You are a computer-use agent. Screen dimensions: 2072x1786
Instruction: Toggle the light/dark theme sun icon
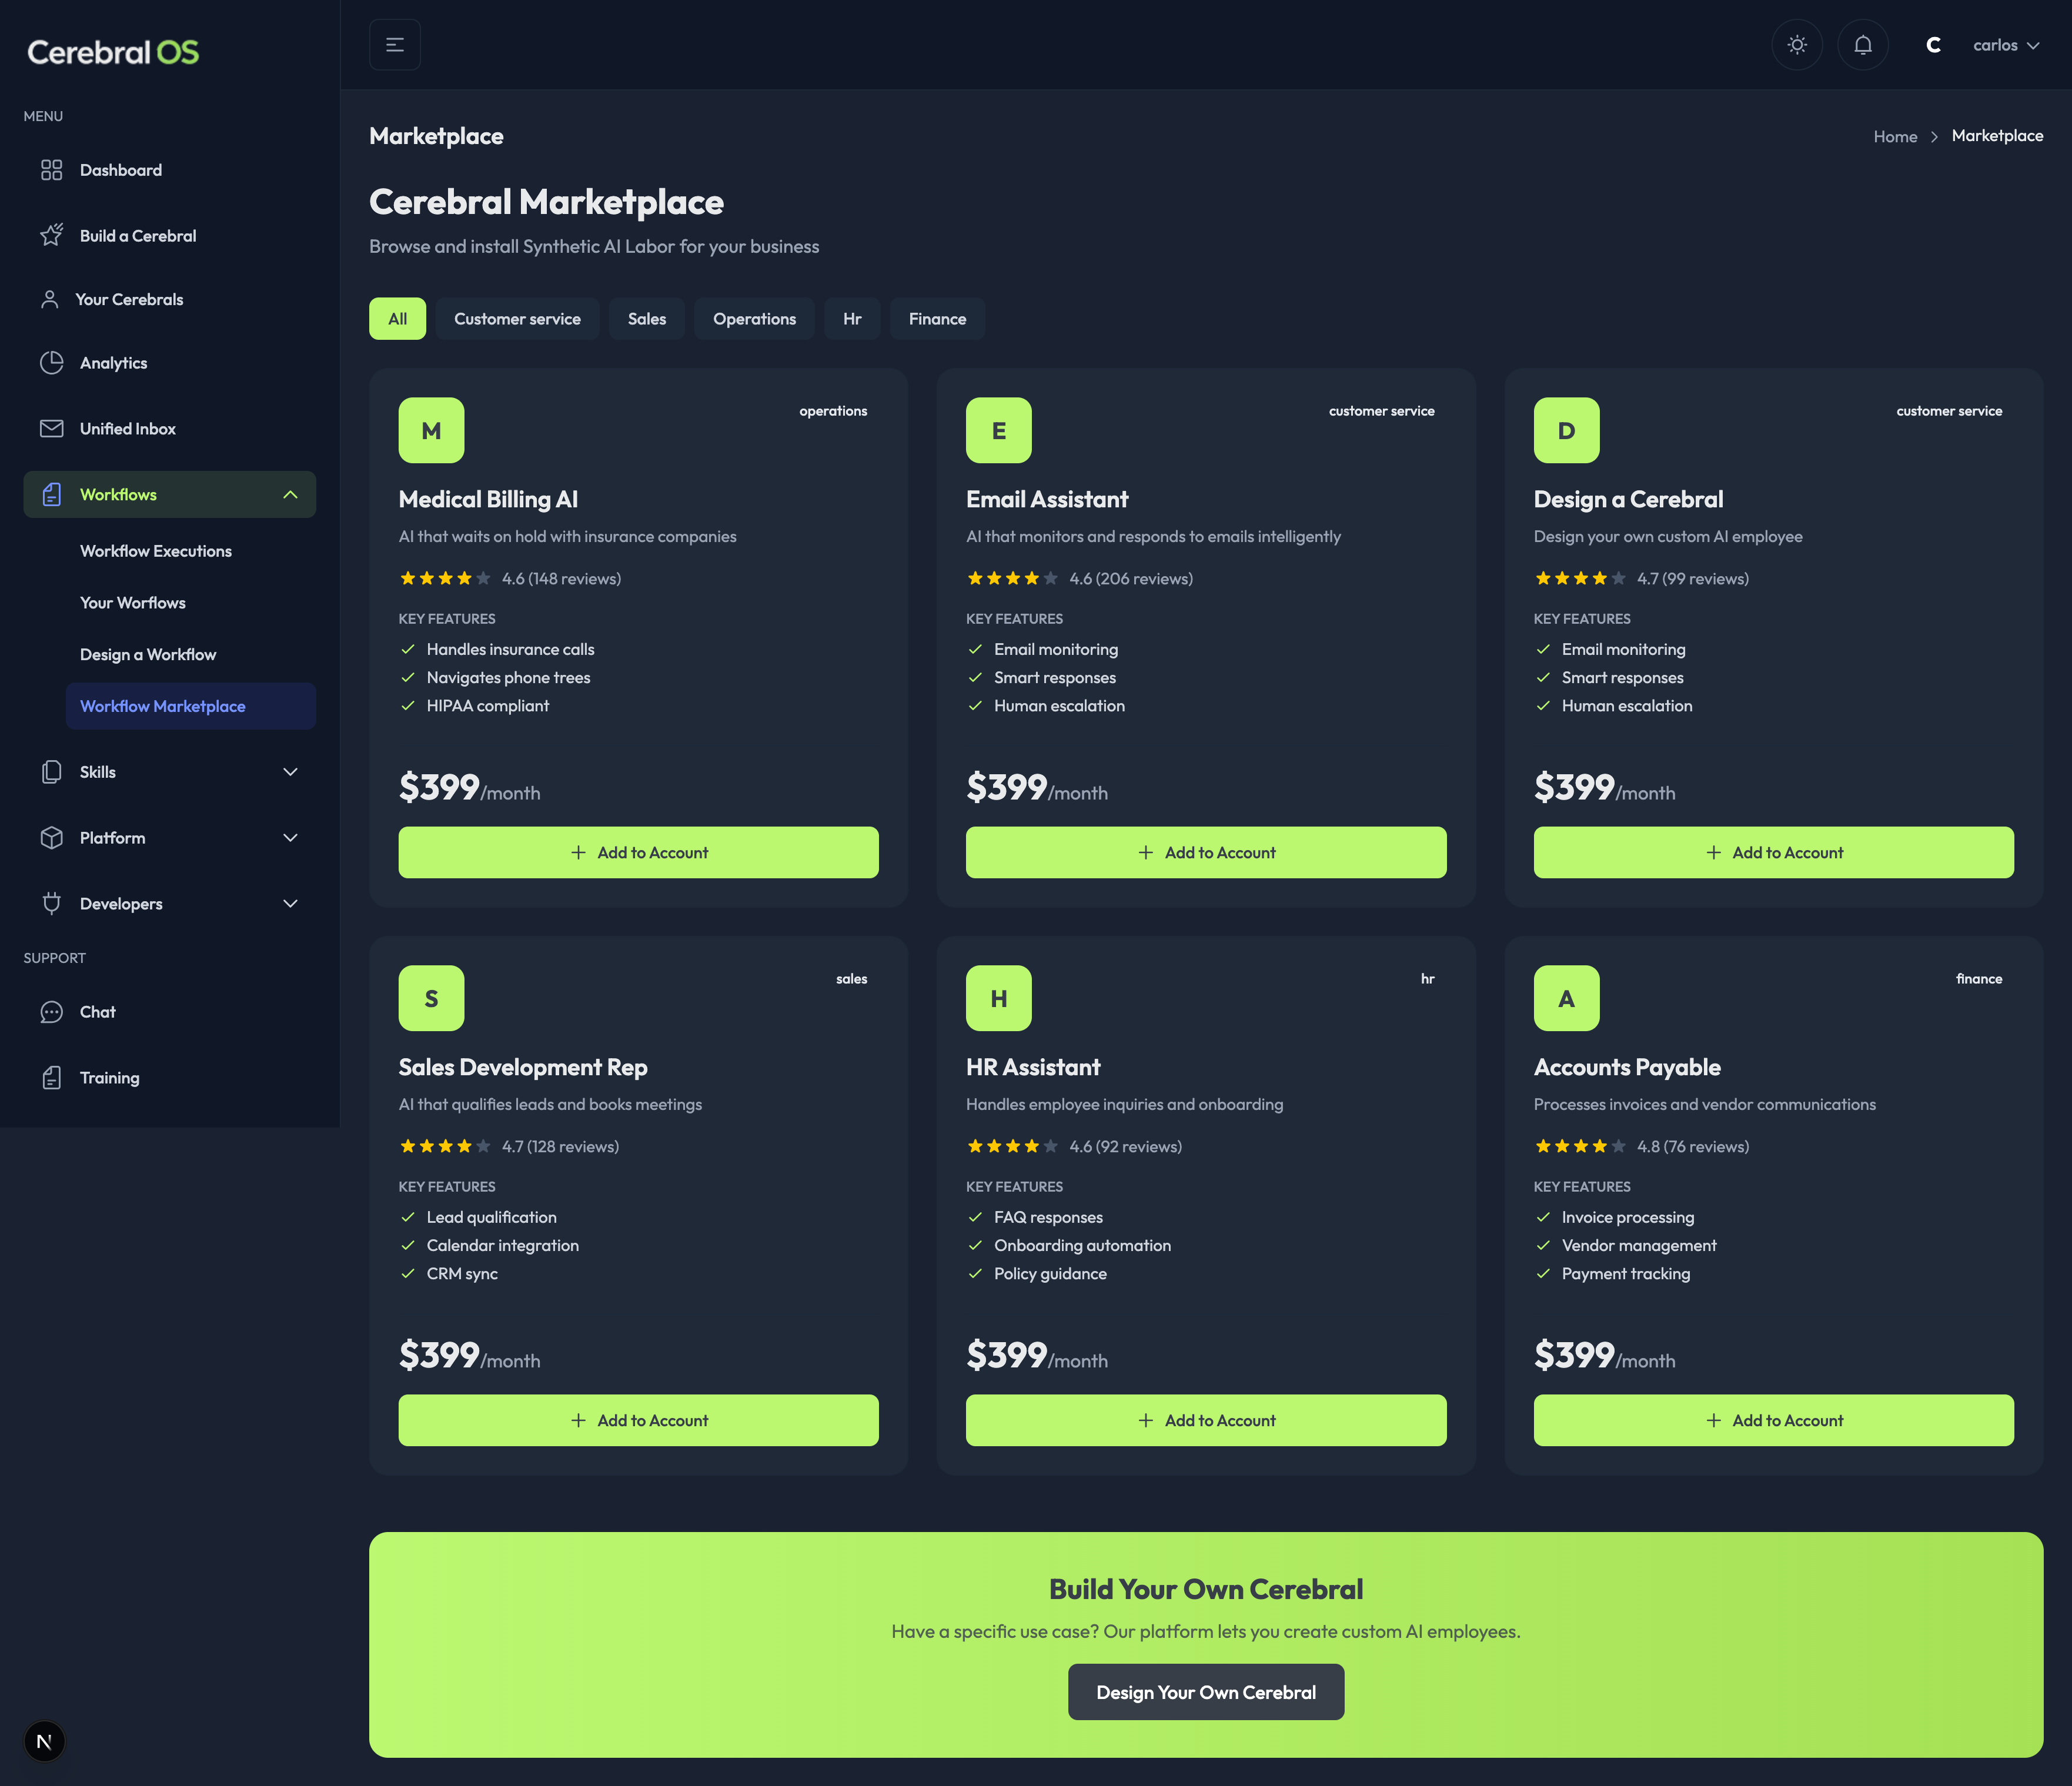[x=1797, y=45]
